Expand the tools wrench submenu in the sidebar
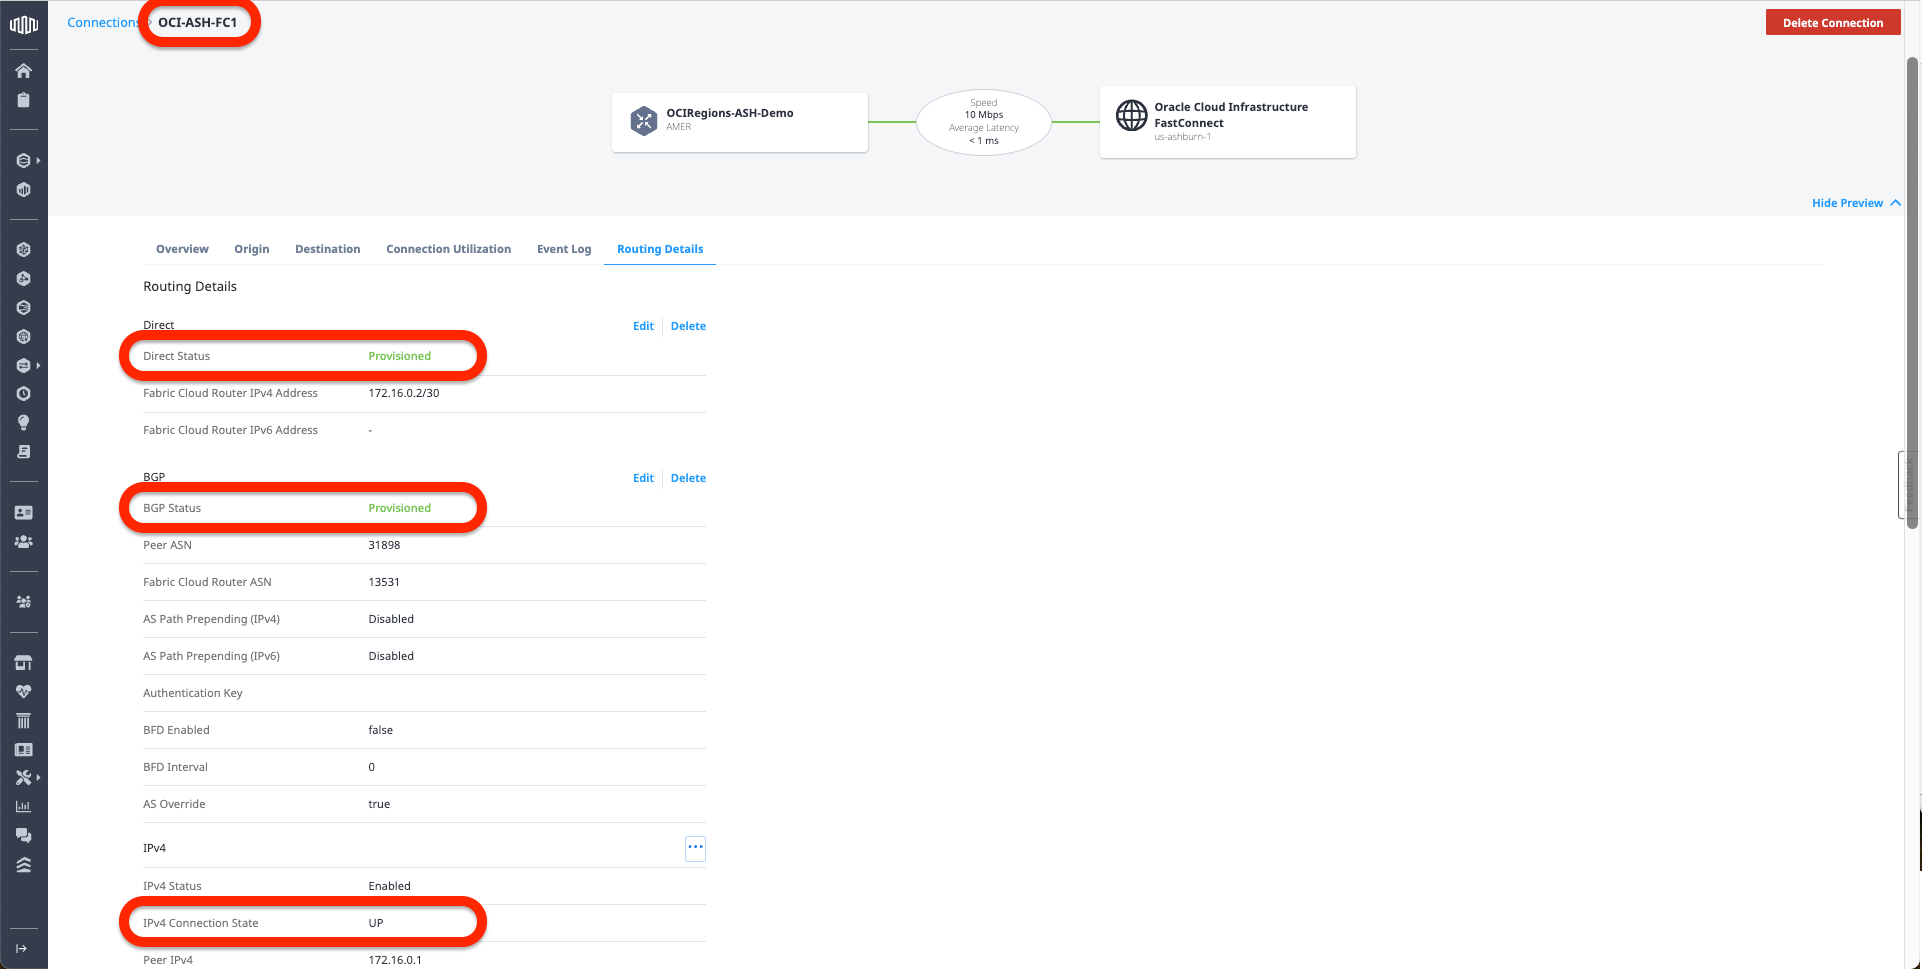The image size is (1922, 969). [25, 778]
